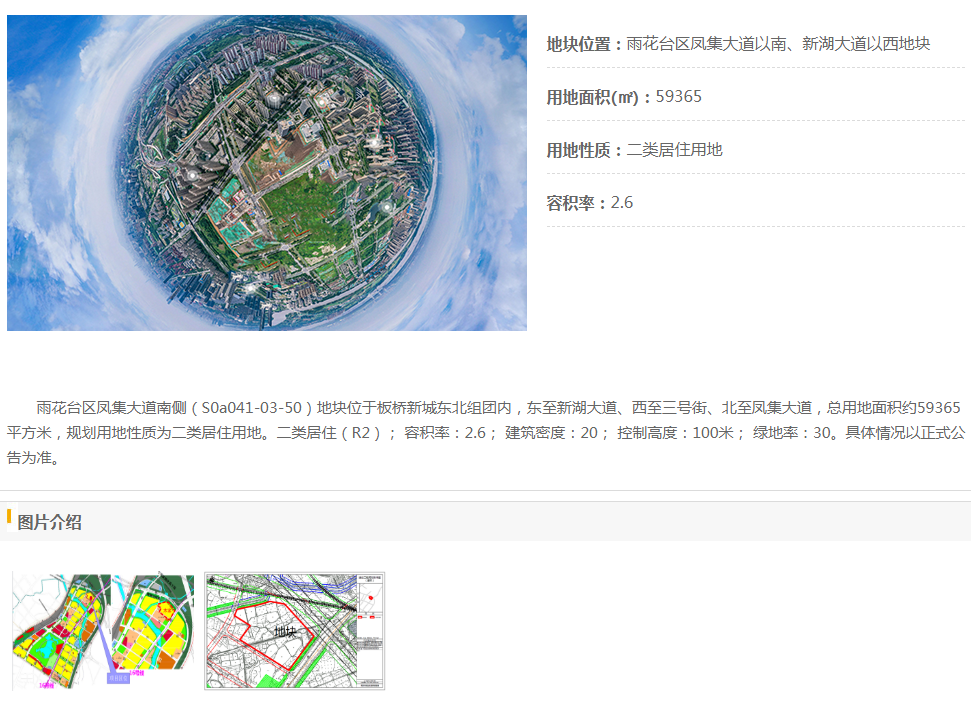Click the hotspot marker at the globe's bottom edge
This screenshot has width=971, height=701.
click(249, 288)
